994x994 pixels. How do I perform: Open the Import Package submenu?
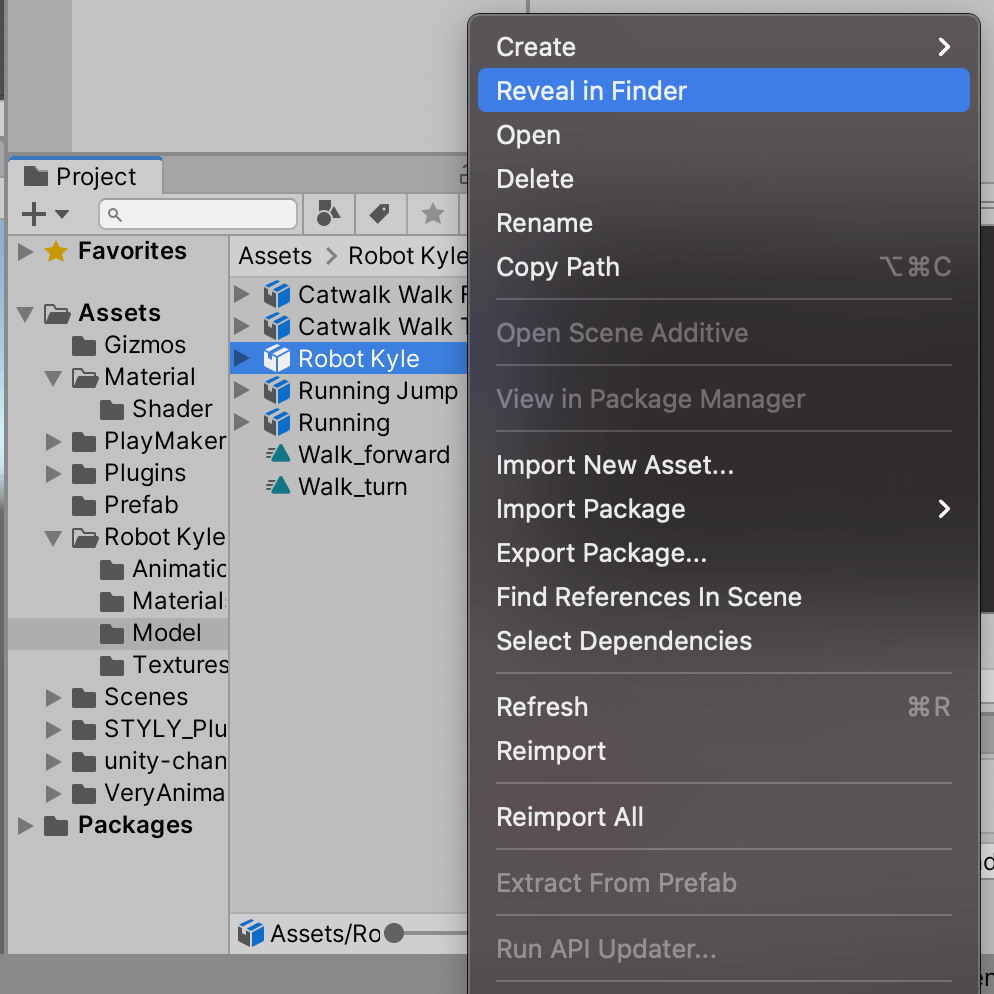point(724,509)
